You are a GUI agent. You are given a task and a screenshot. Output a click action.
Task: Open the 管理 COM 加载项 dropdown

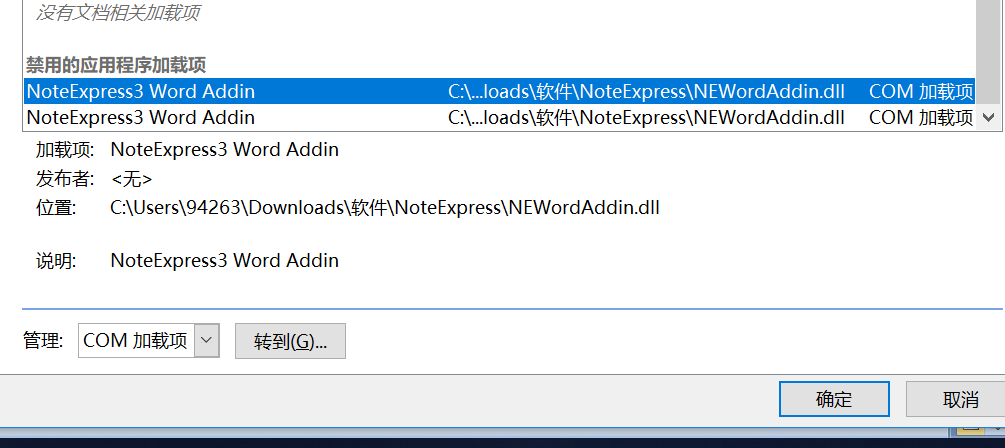tap(206, 340)
